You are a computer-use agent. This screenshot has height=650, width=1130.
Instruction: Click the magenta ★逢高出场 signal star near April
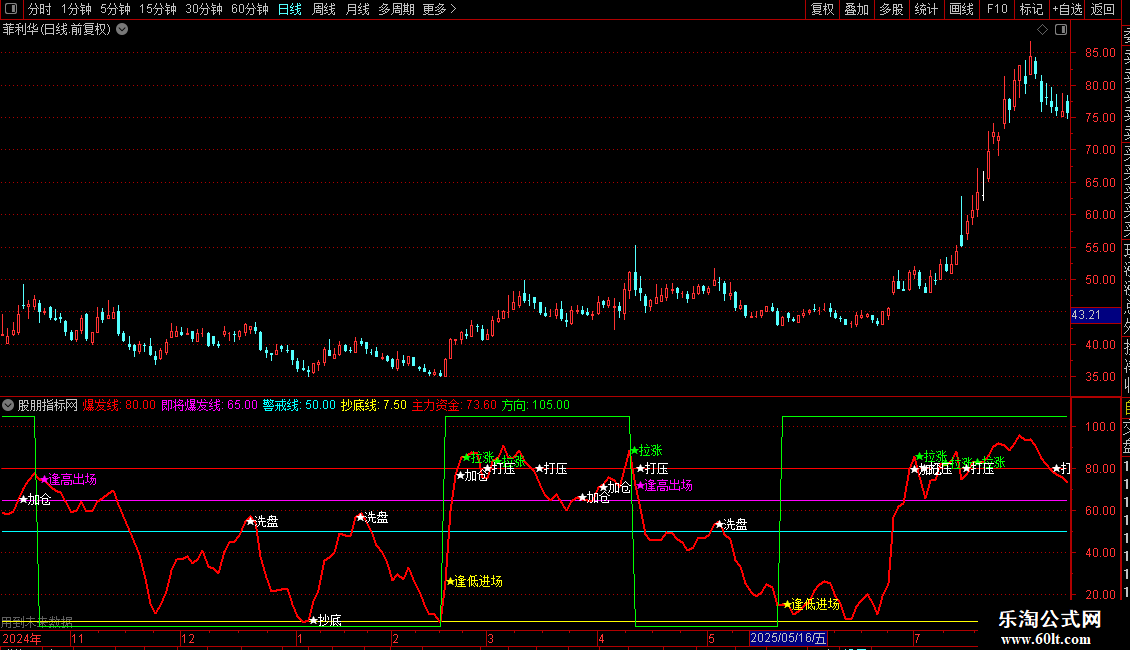(640, 486)
